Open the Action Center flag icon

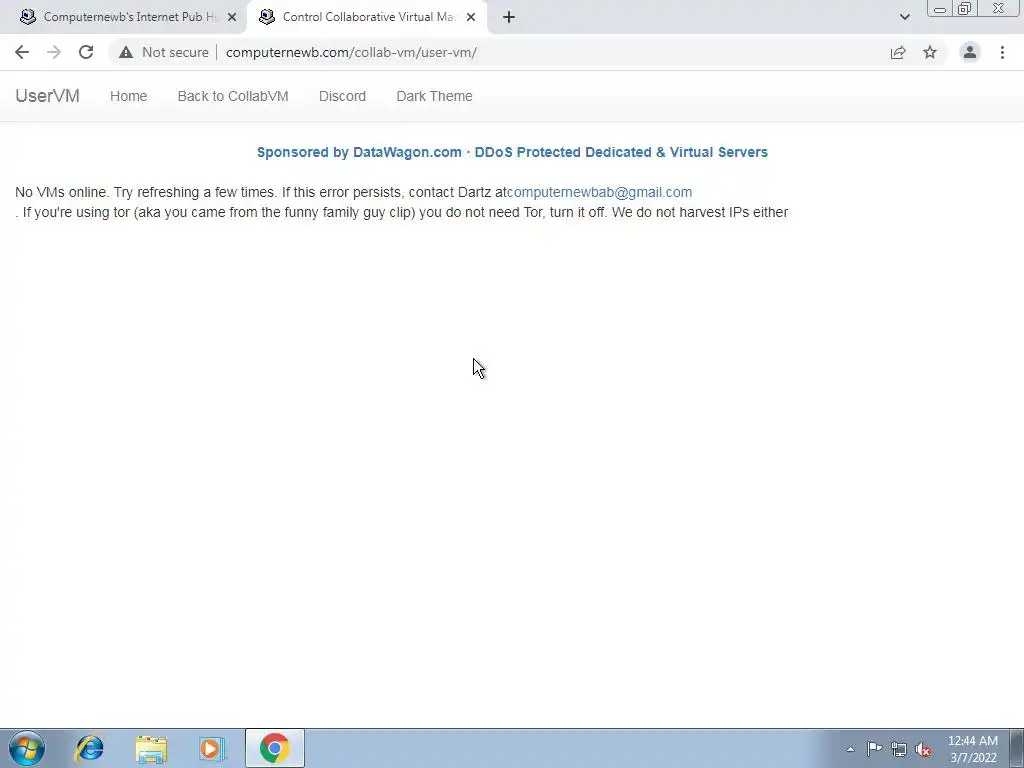874,749
